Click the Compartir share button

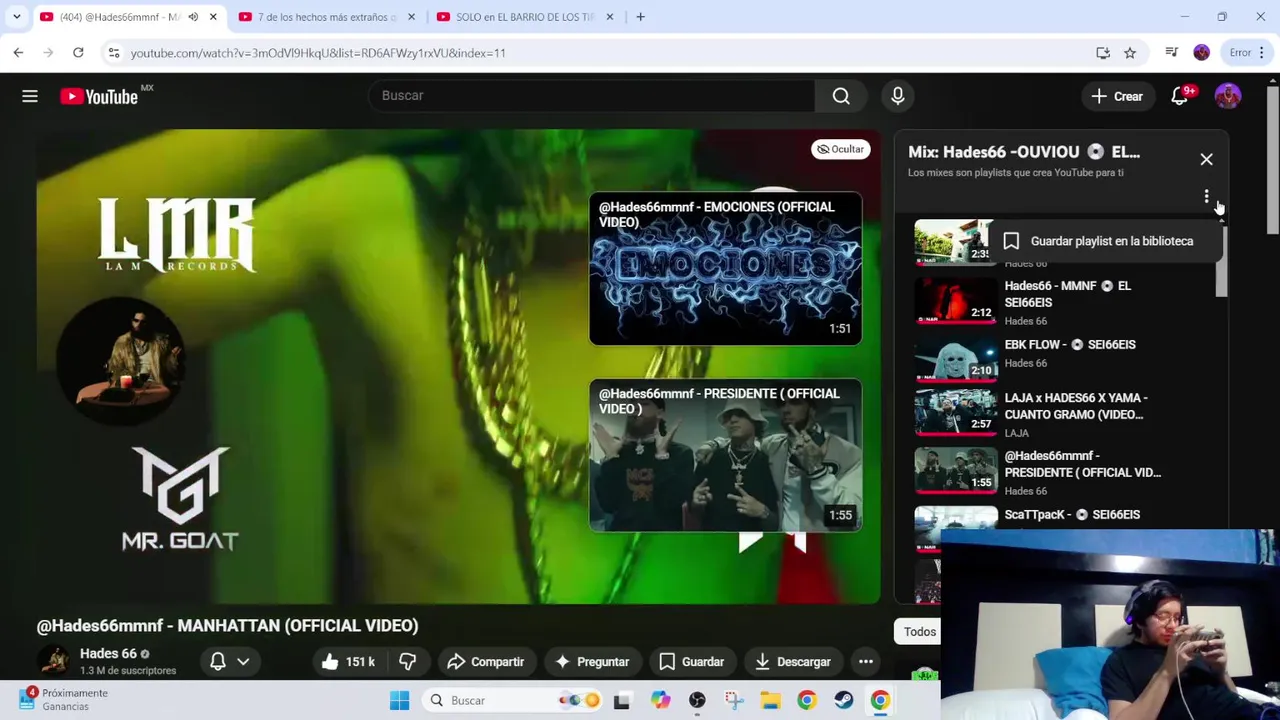click(x=486, y=662)
